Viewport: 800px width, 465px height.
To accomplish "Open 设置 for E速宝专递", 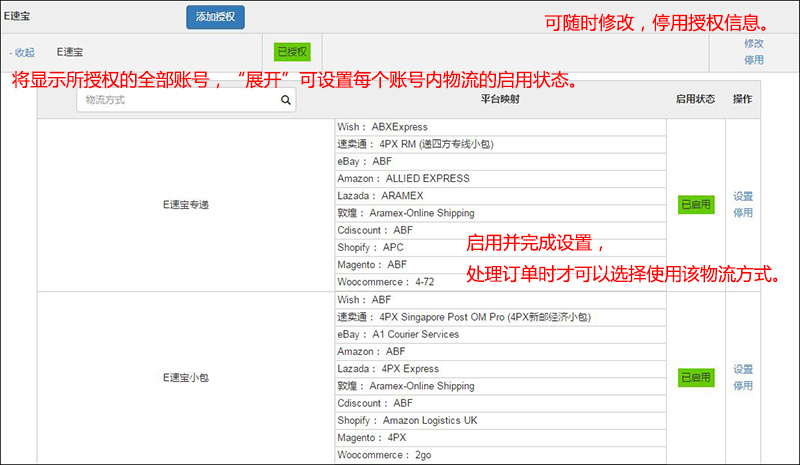I will click(743, 196).
